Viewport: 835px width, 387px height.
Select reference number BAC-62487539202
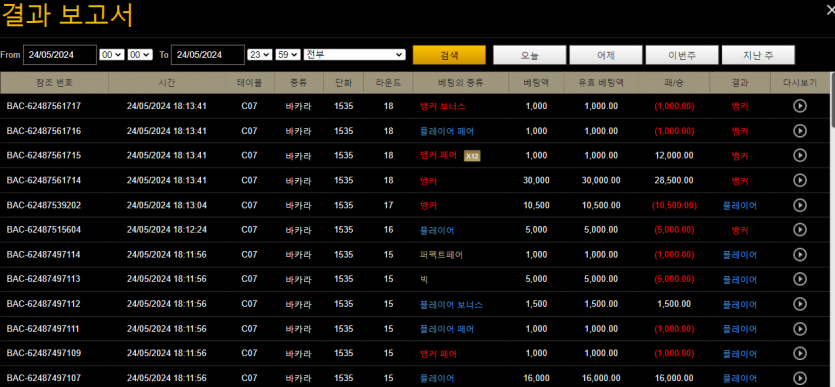(x=44, y=205)
